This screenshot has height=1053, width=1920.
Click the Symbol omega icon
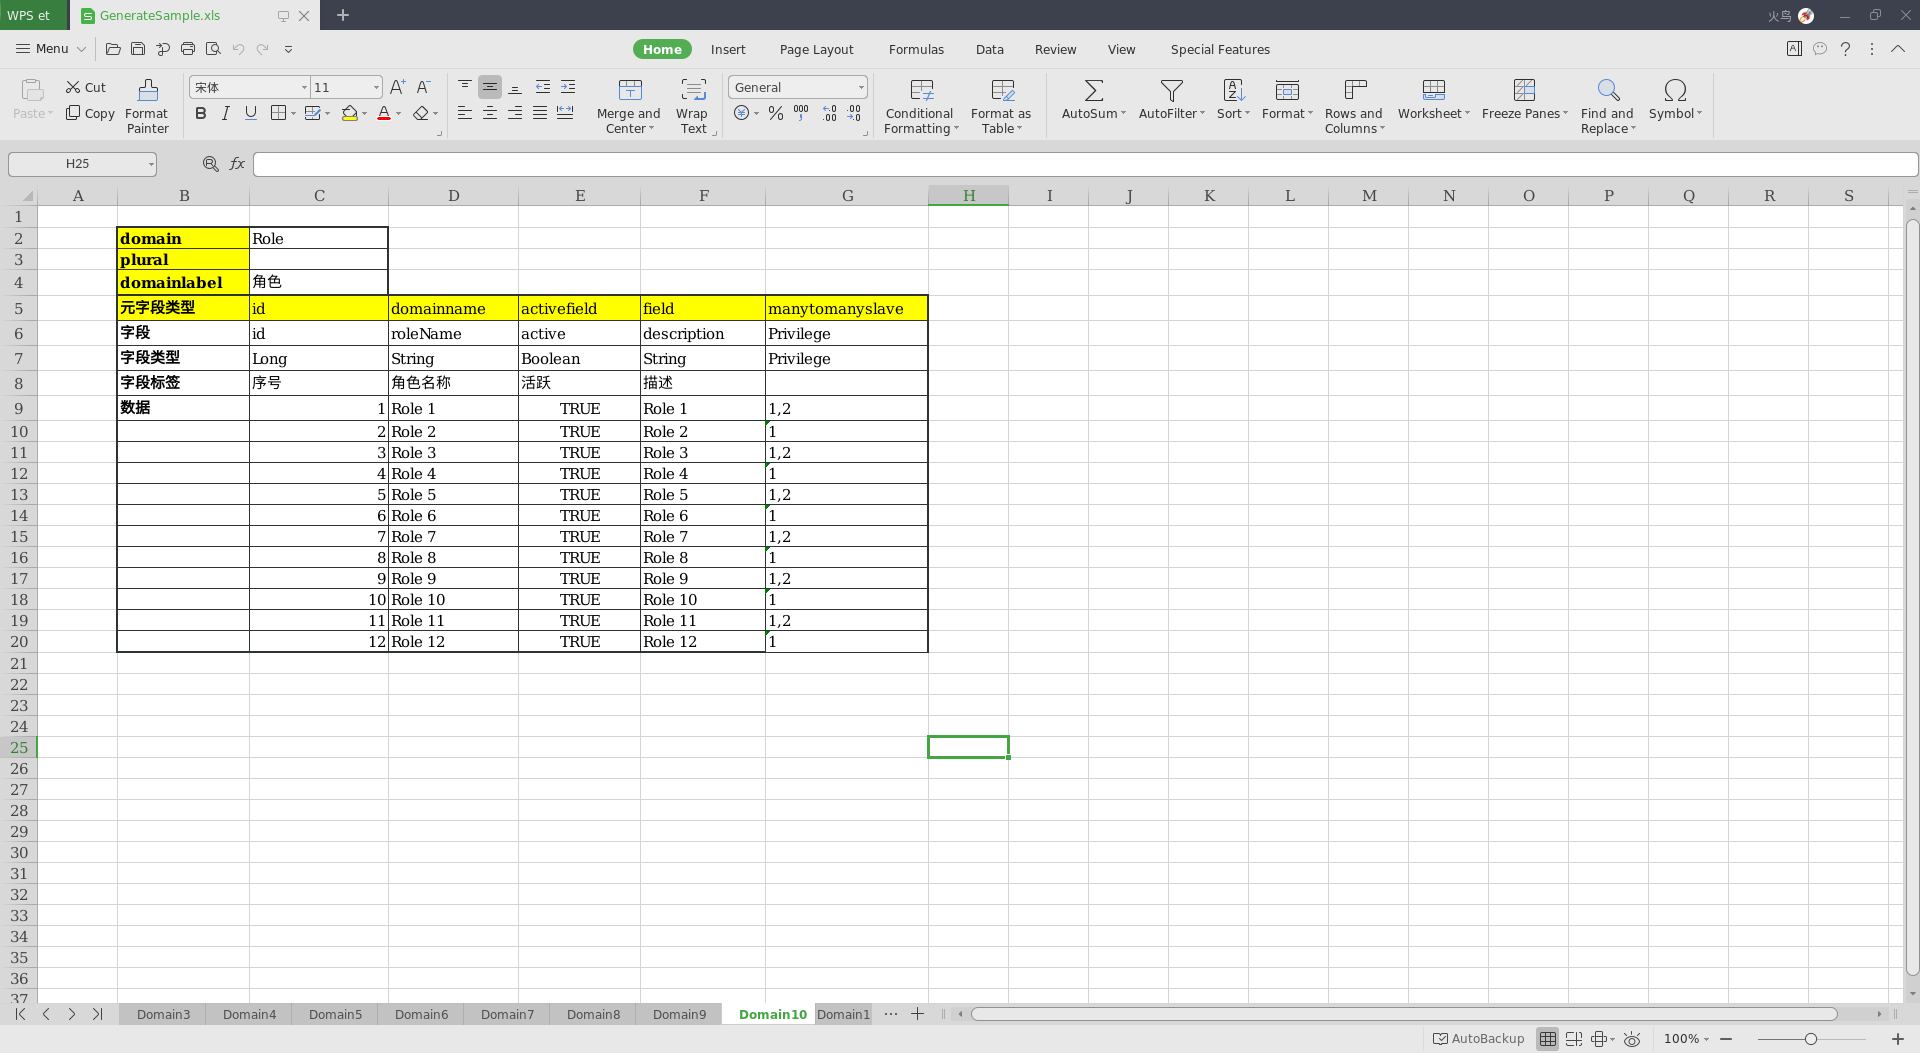1675,90
